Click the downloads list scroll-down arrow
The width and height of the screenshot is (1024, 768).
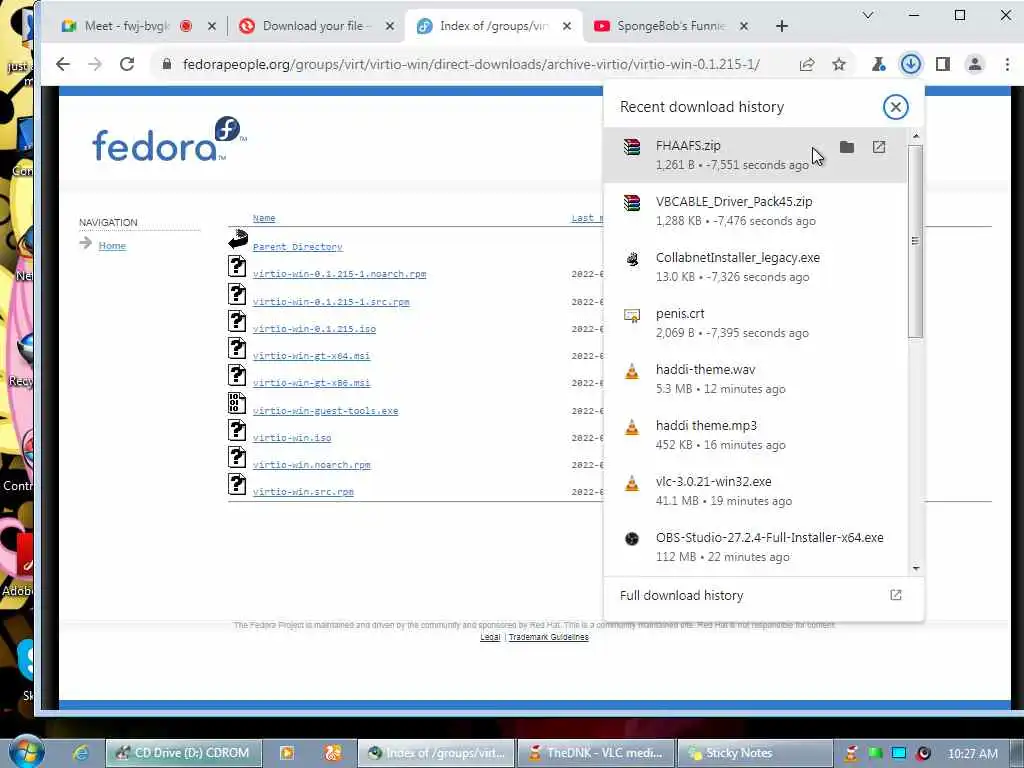pyautogui.click(x=916, y=568)
